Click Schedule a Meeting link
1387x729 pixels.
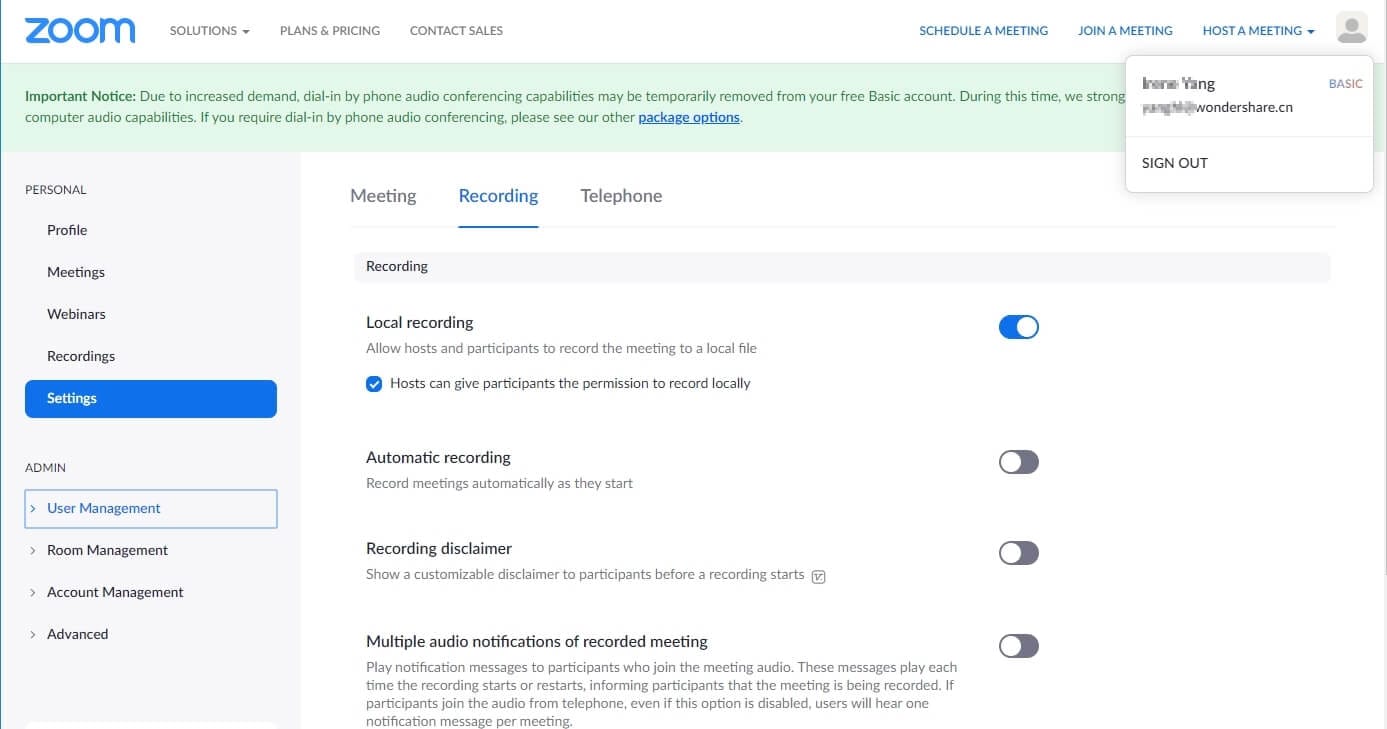(x=983, y=31)
